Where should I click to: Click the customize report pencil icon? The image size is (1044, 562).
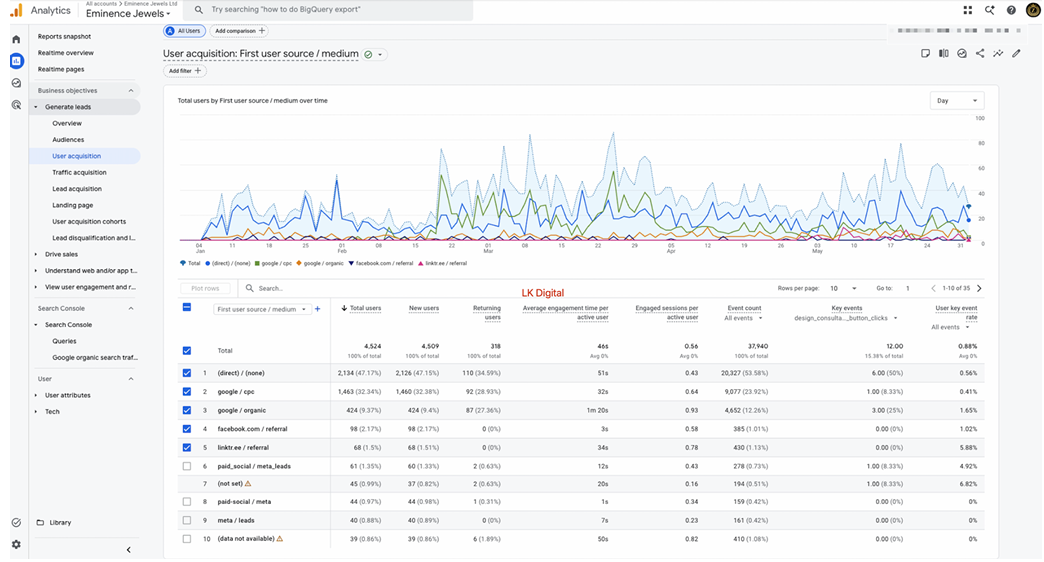coord(1016,54)
